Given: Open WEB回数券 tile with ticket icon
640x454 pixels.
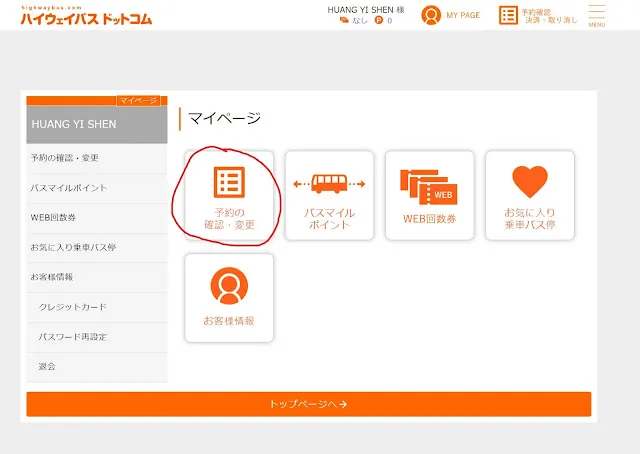Looking at the screenshot, I should tap(429, 195).
